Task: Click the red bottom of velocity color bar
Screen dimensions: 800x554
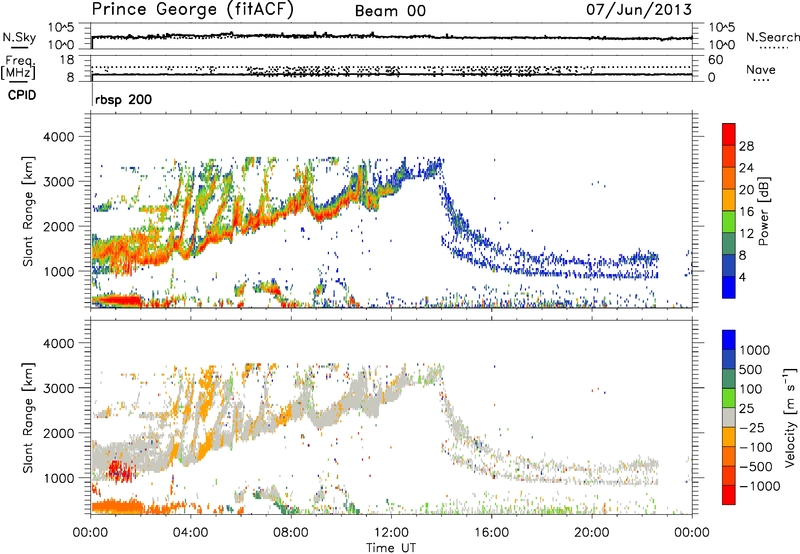Action: (x=729, y=495)
